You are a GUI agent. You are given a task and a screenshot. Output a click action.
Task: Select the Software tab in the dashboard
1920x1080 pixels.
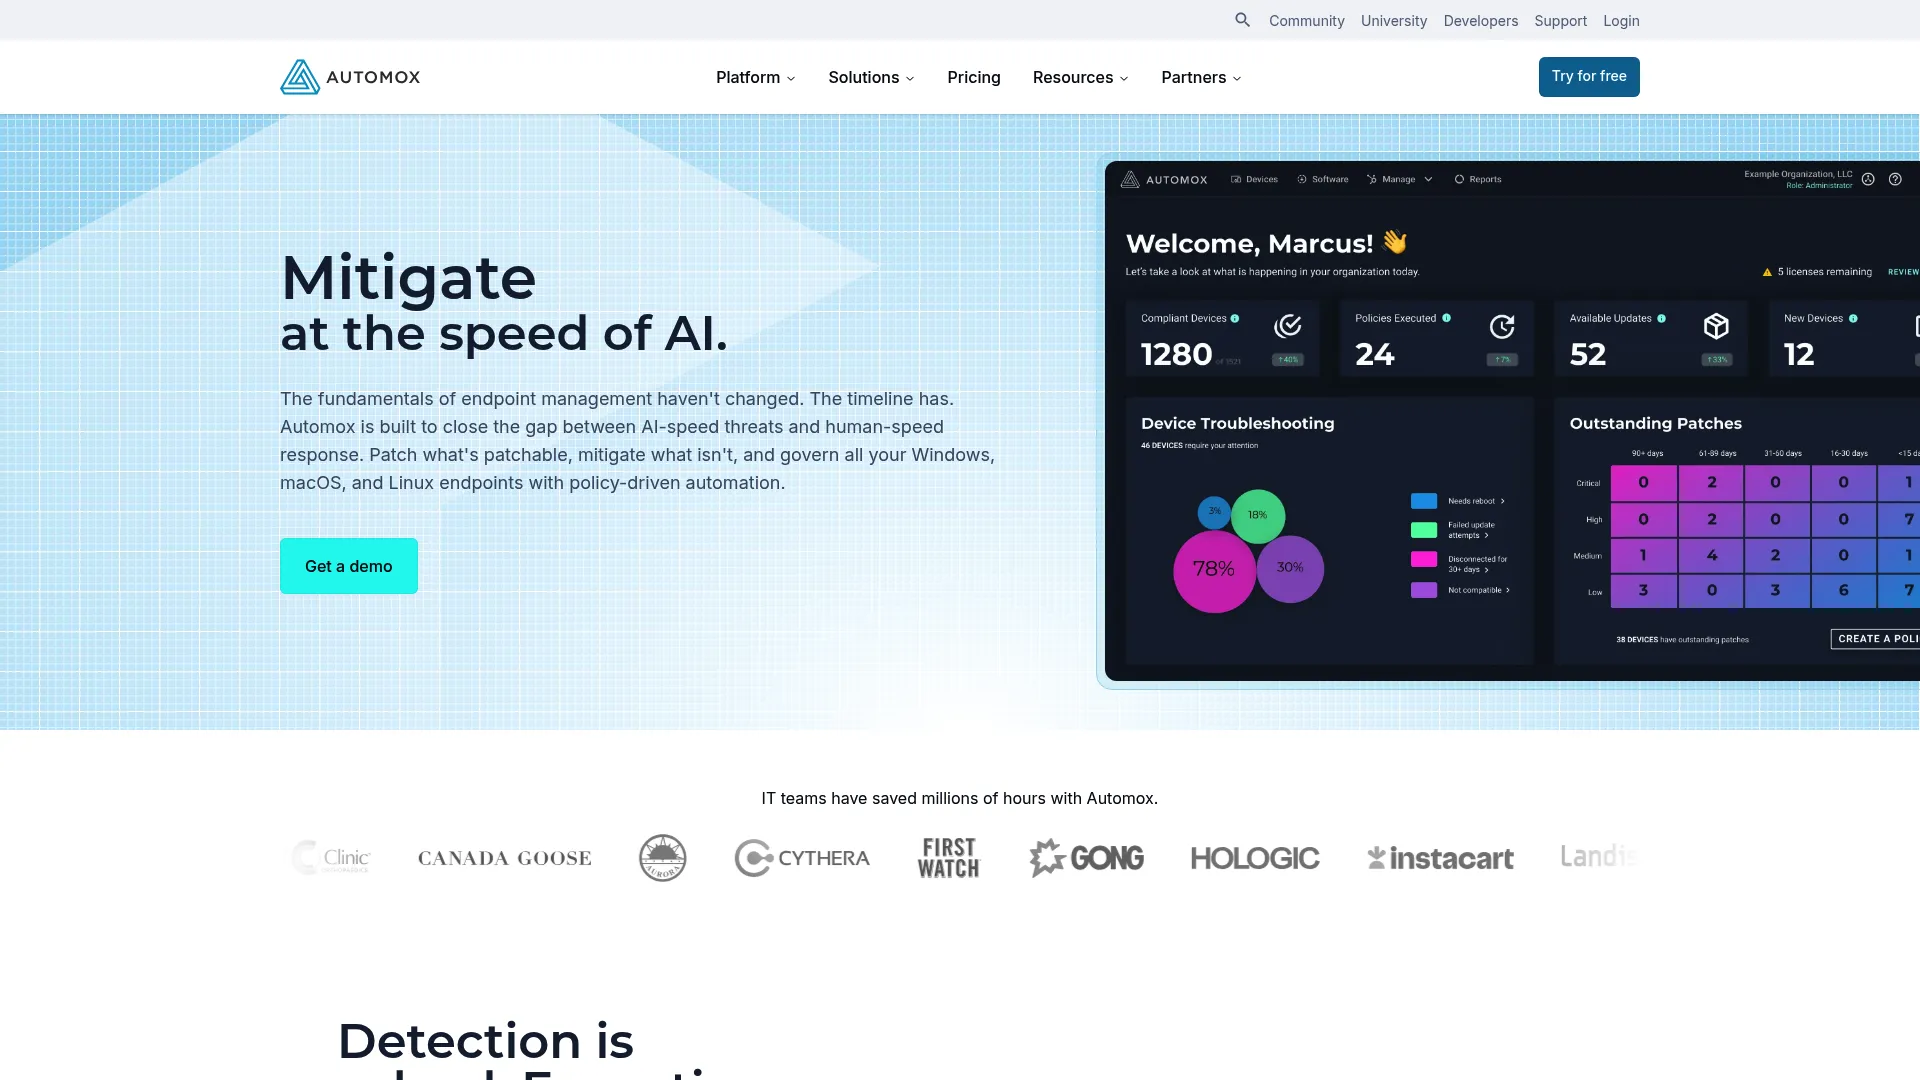click(x=1322, y=180)
